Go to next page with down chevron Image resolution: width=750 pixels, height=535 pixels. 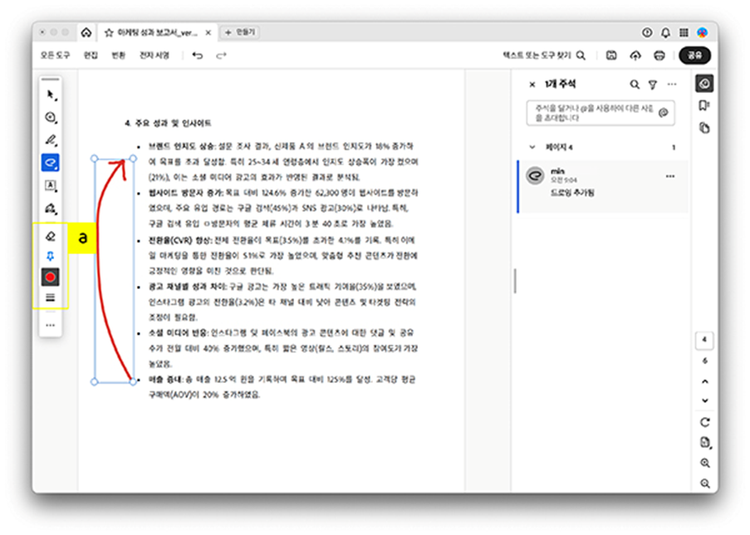tap(705, 401)
